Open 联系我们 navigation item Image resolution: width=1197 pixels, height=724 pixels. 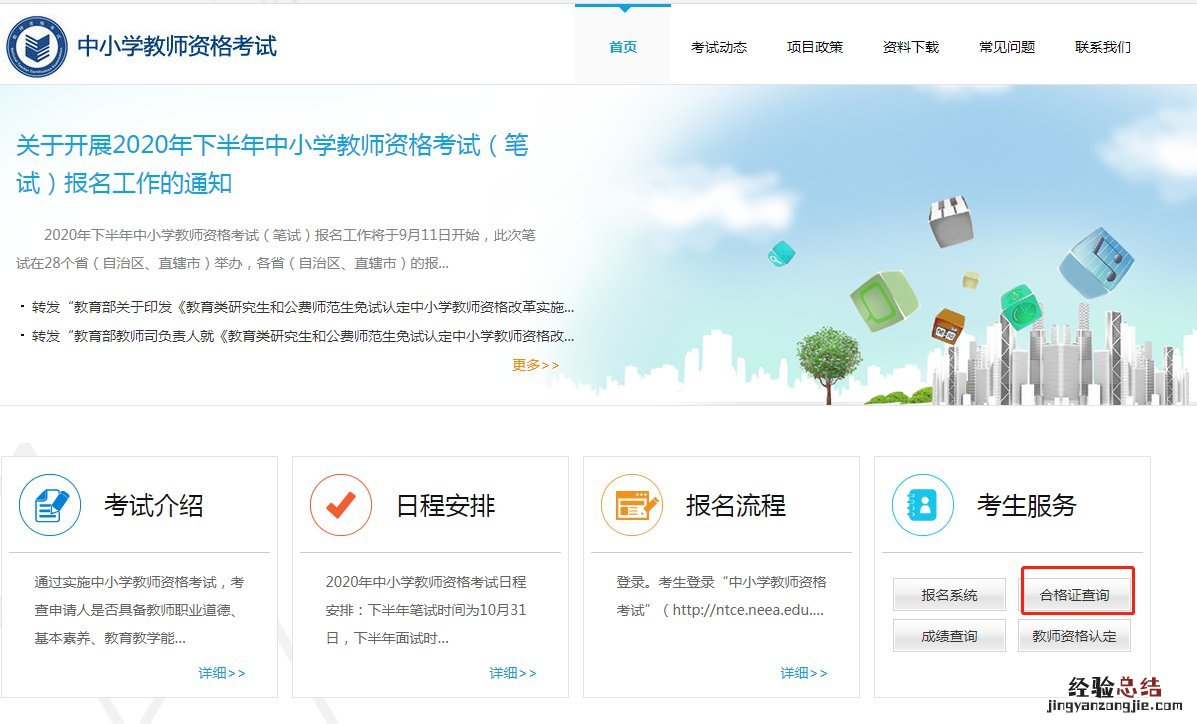(1103, 47)
